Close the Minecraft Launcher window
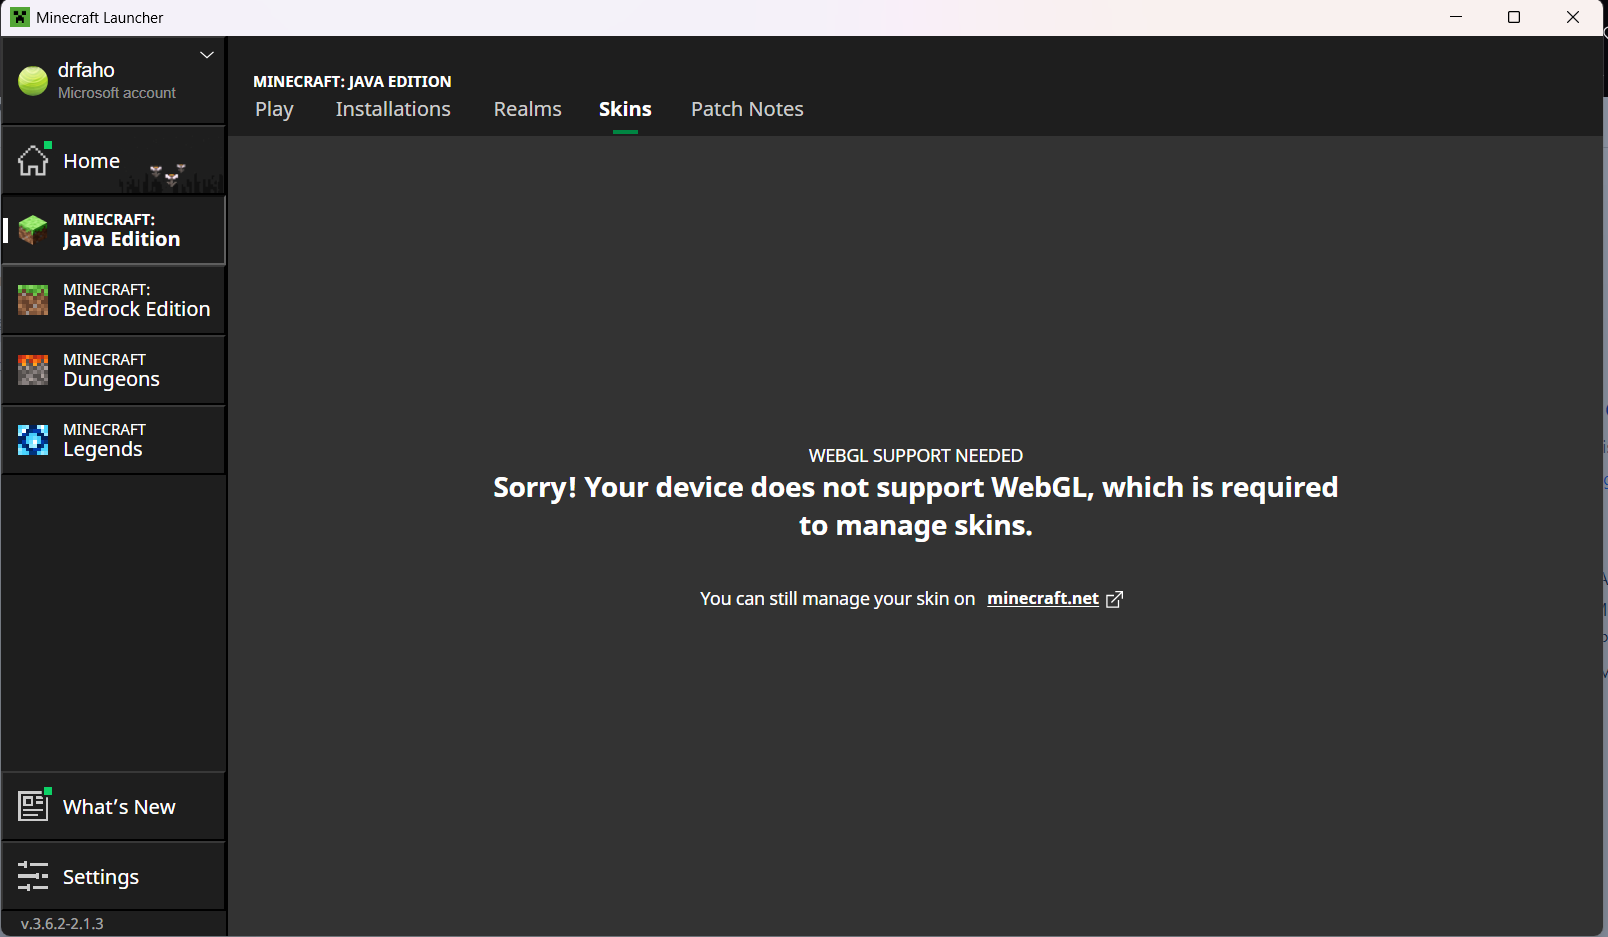 pos(1573,17)
